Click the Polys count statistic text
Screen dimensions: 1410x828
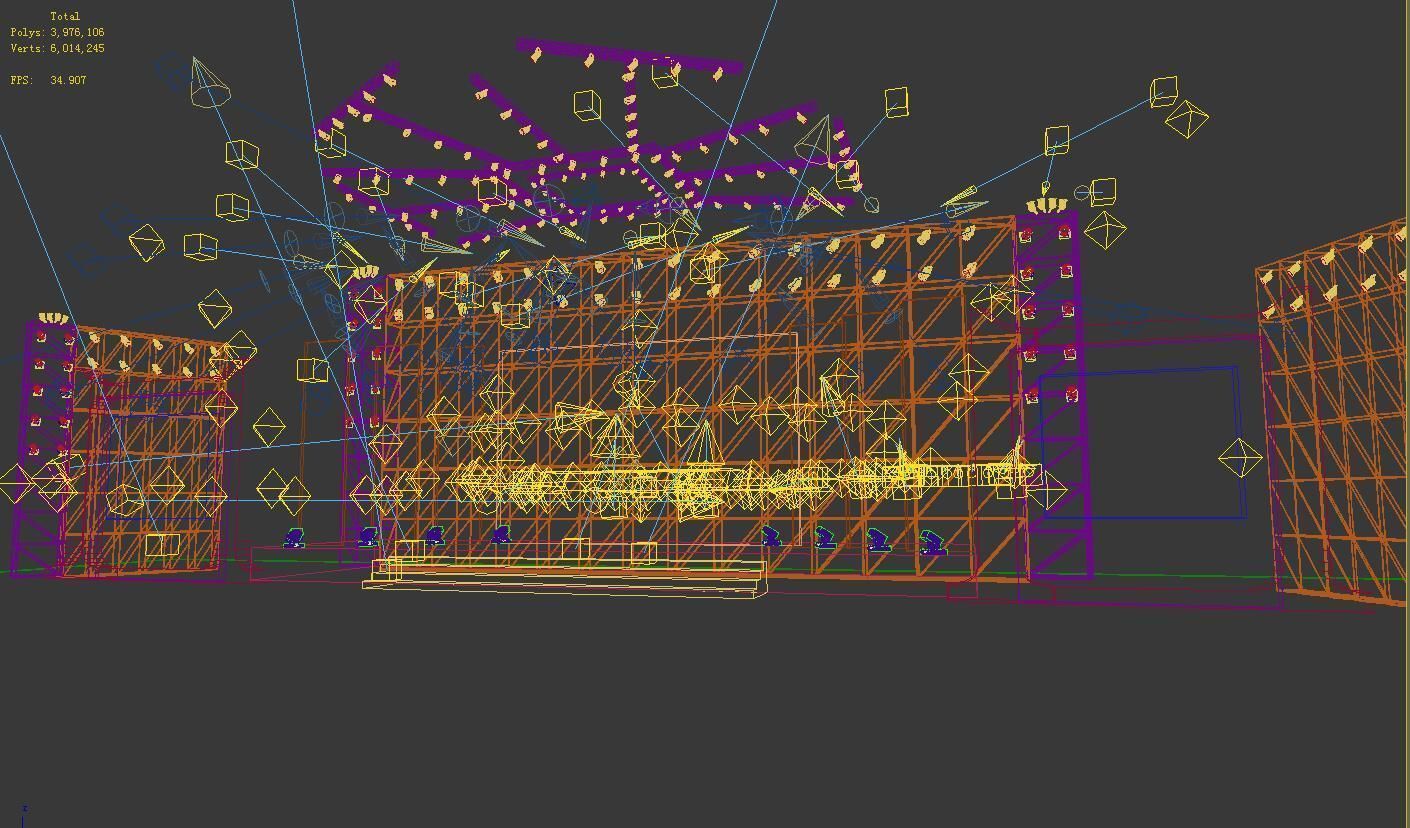(57, 32)
